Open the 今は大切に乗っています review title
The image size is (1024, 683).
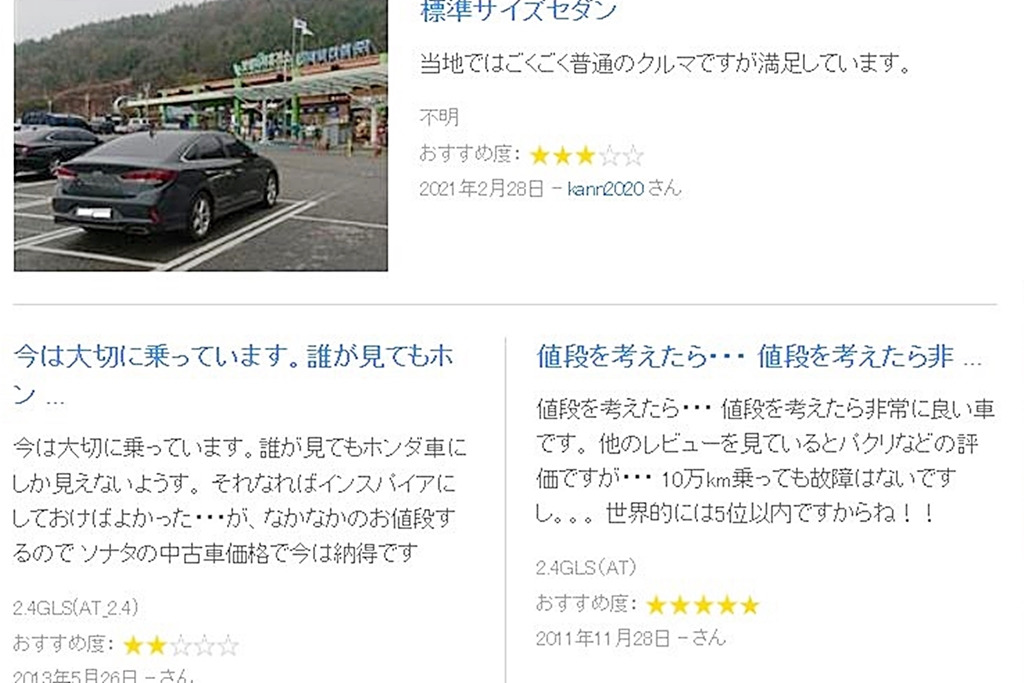(233, 375)
